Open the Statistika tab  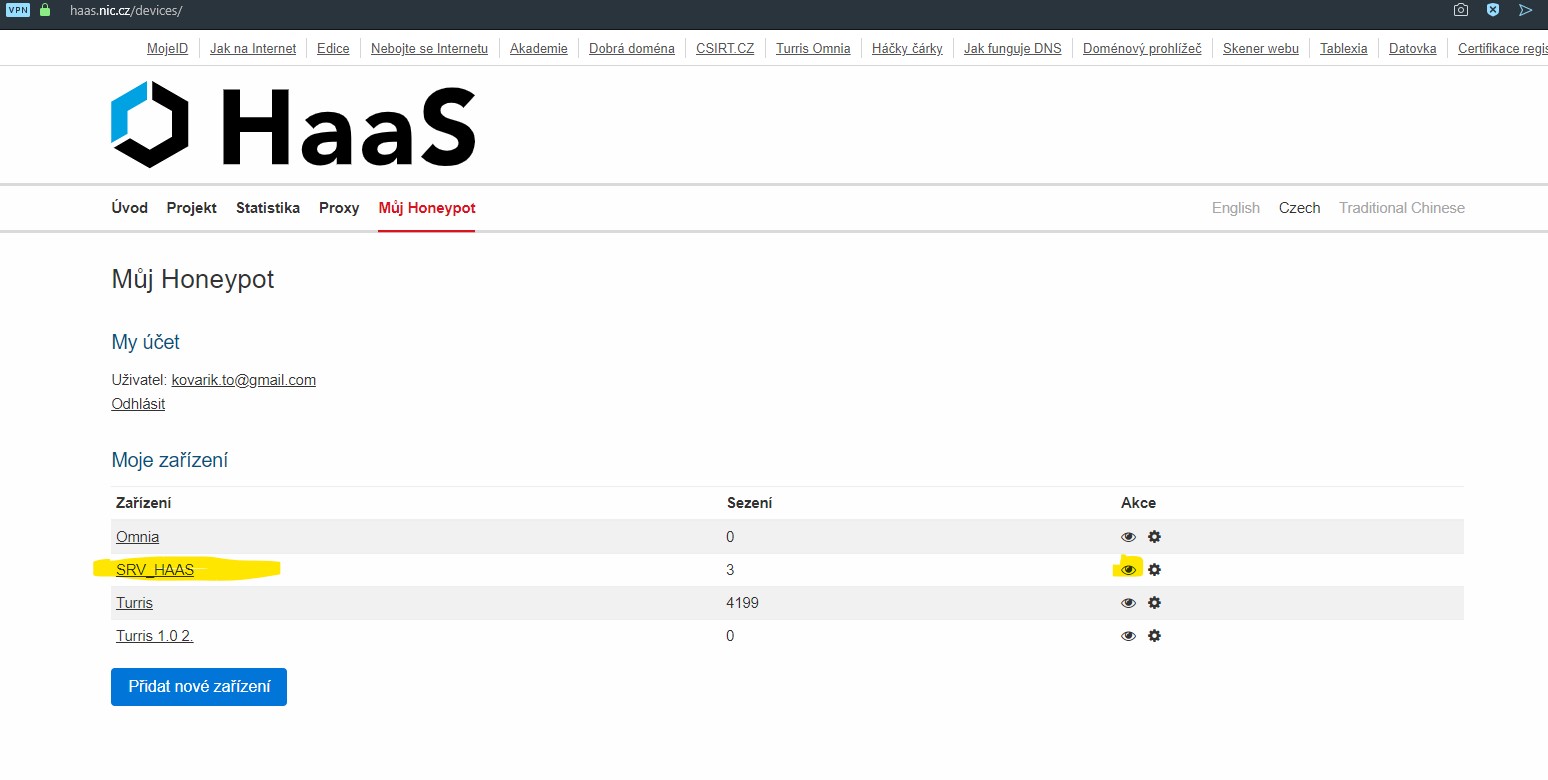pyautogui.click(x=268, y=208)
